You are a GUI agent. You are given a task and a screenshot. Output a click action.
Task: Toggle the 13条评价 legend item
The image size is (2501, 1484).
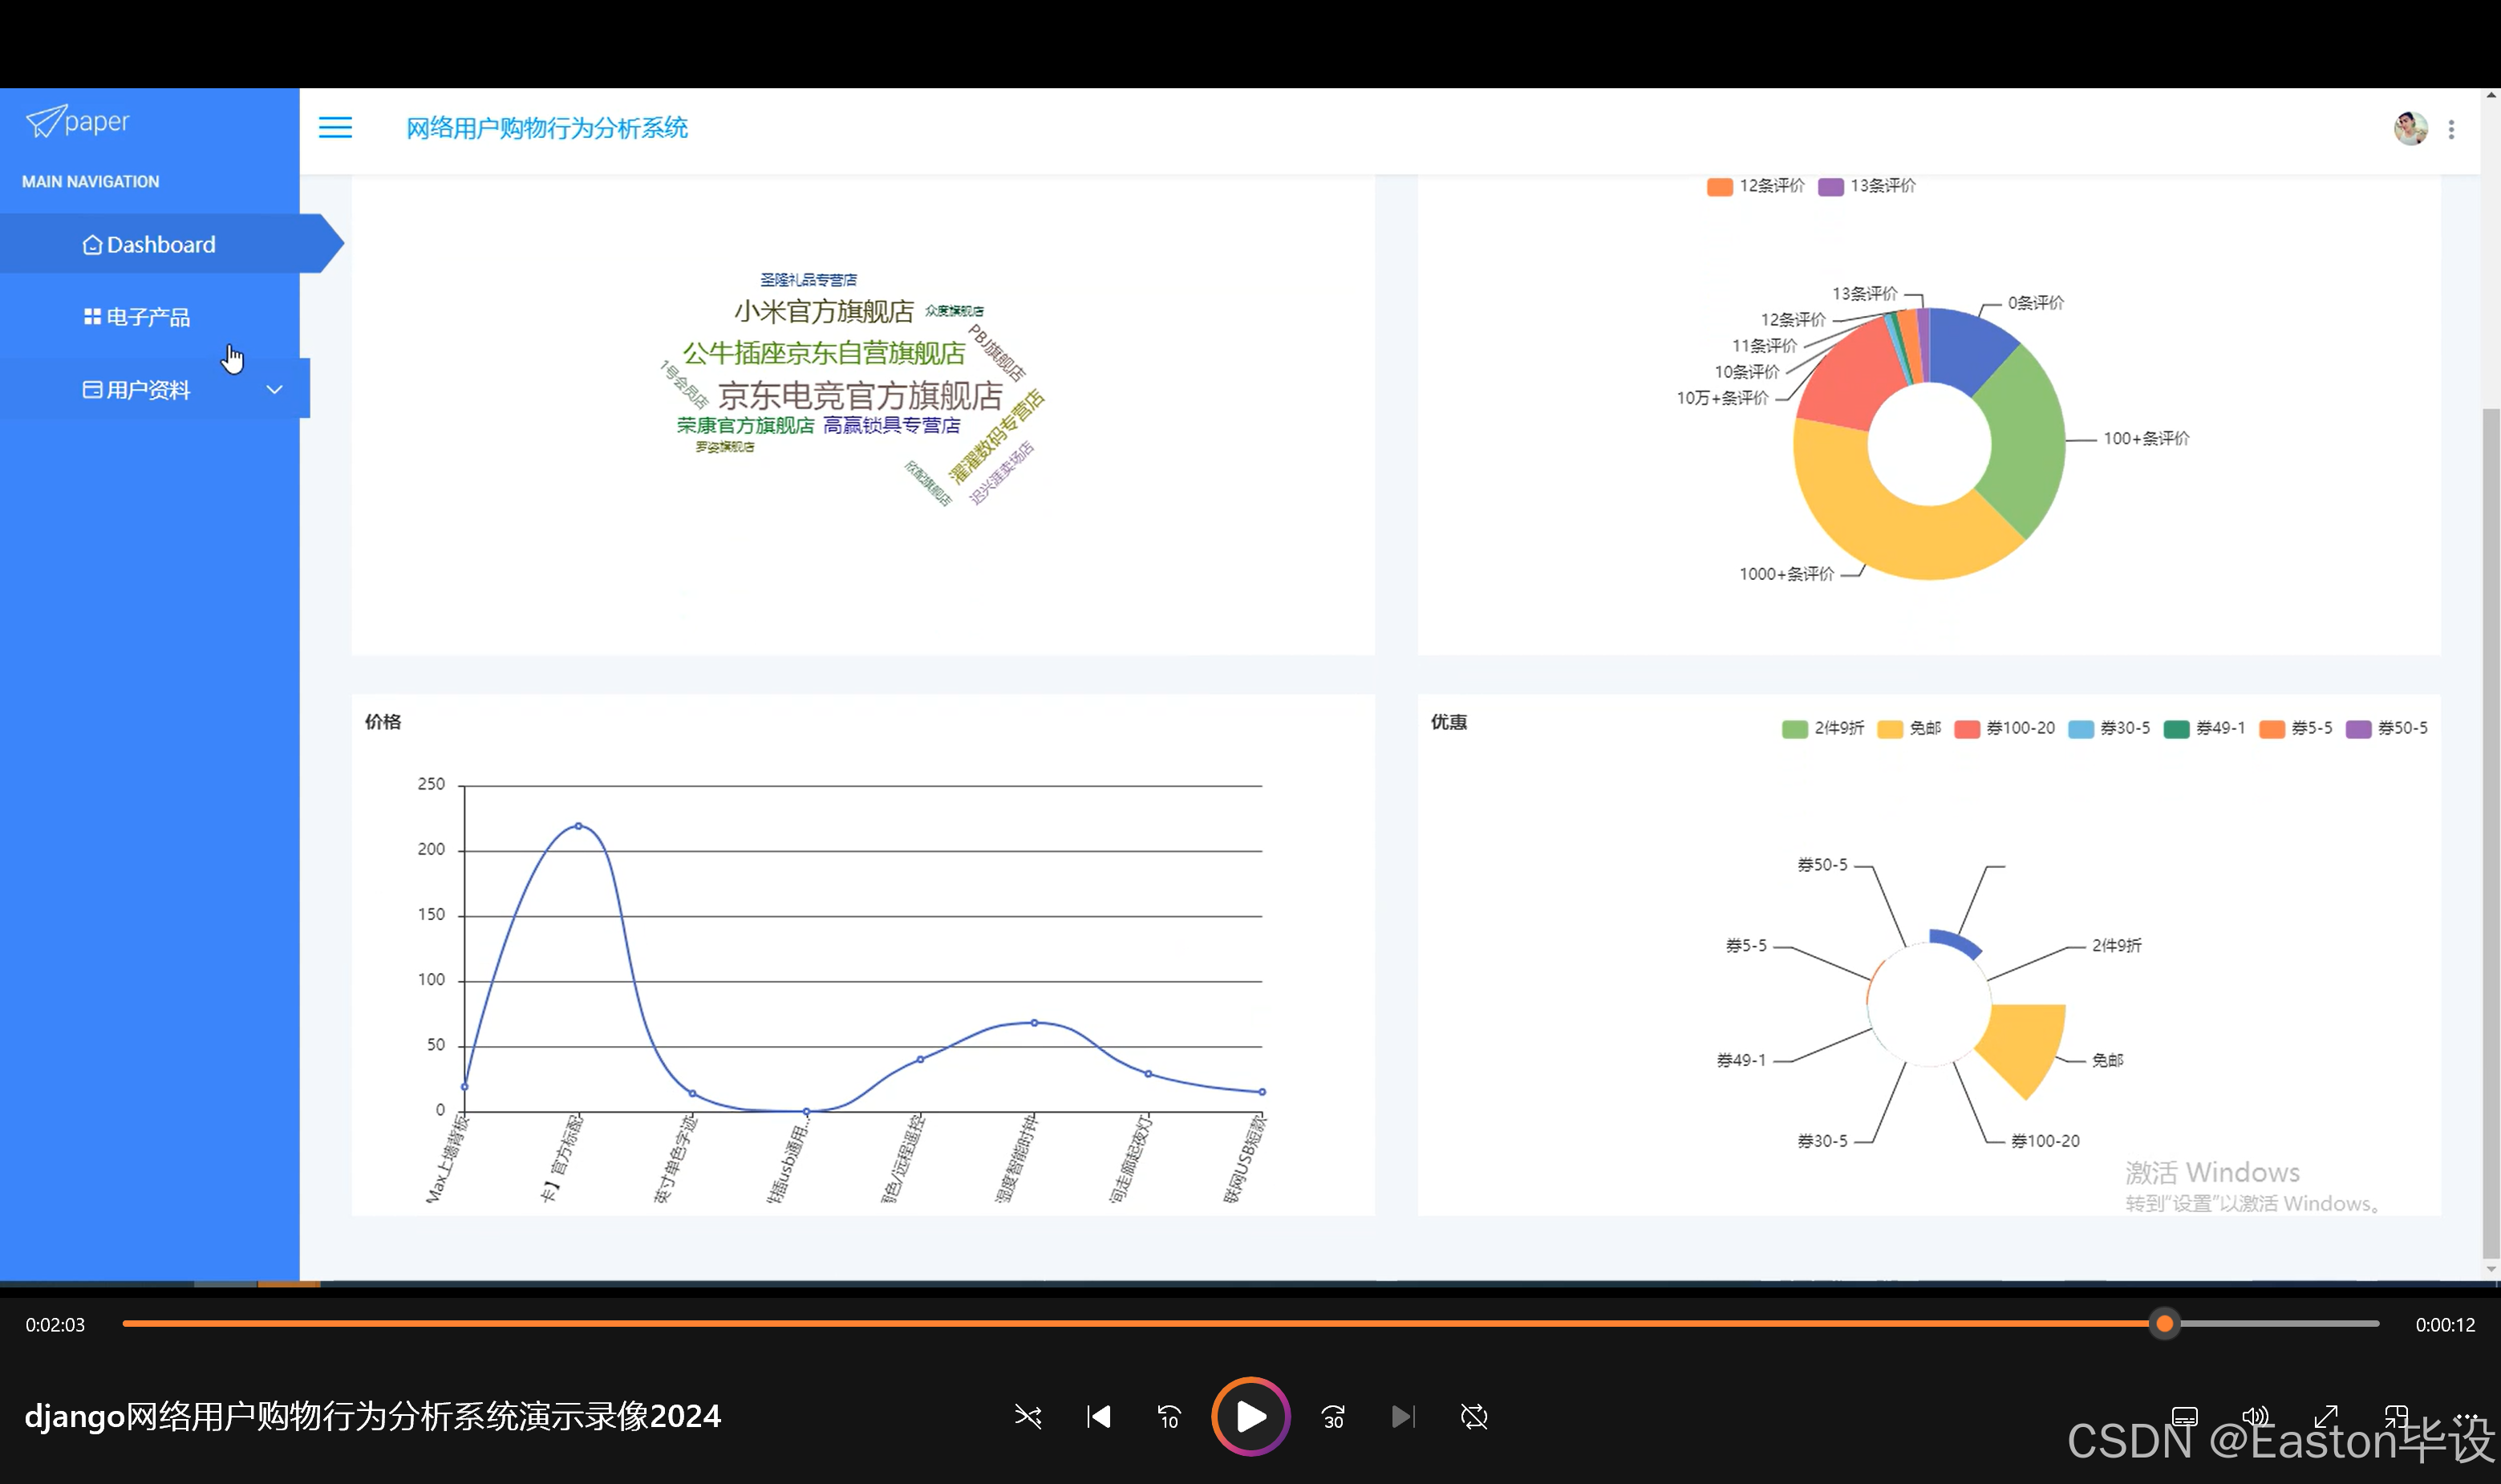pos(1866,186)
